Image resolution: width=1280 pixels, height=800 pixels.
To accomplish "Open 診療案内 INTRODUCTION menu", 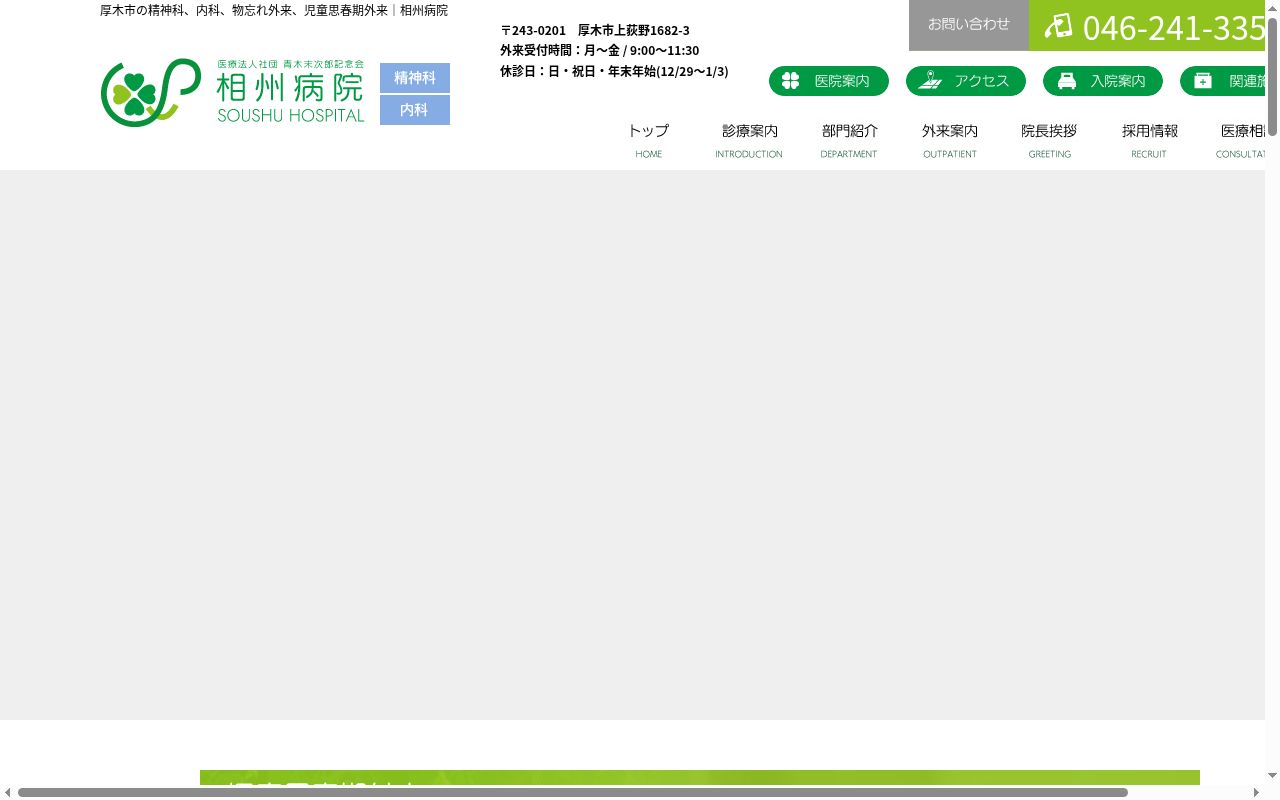I will (749, 140).
